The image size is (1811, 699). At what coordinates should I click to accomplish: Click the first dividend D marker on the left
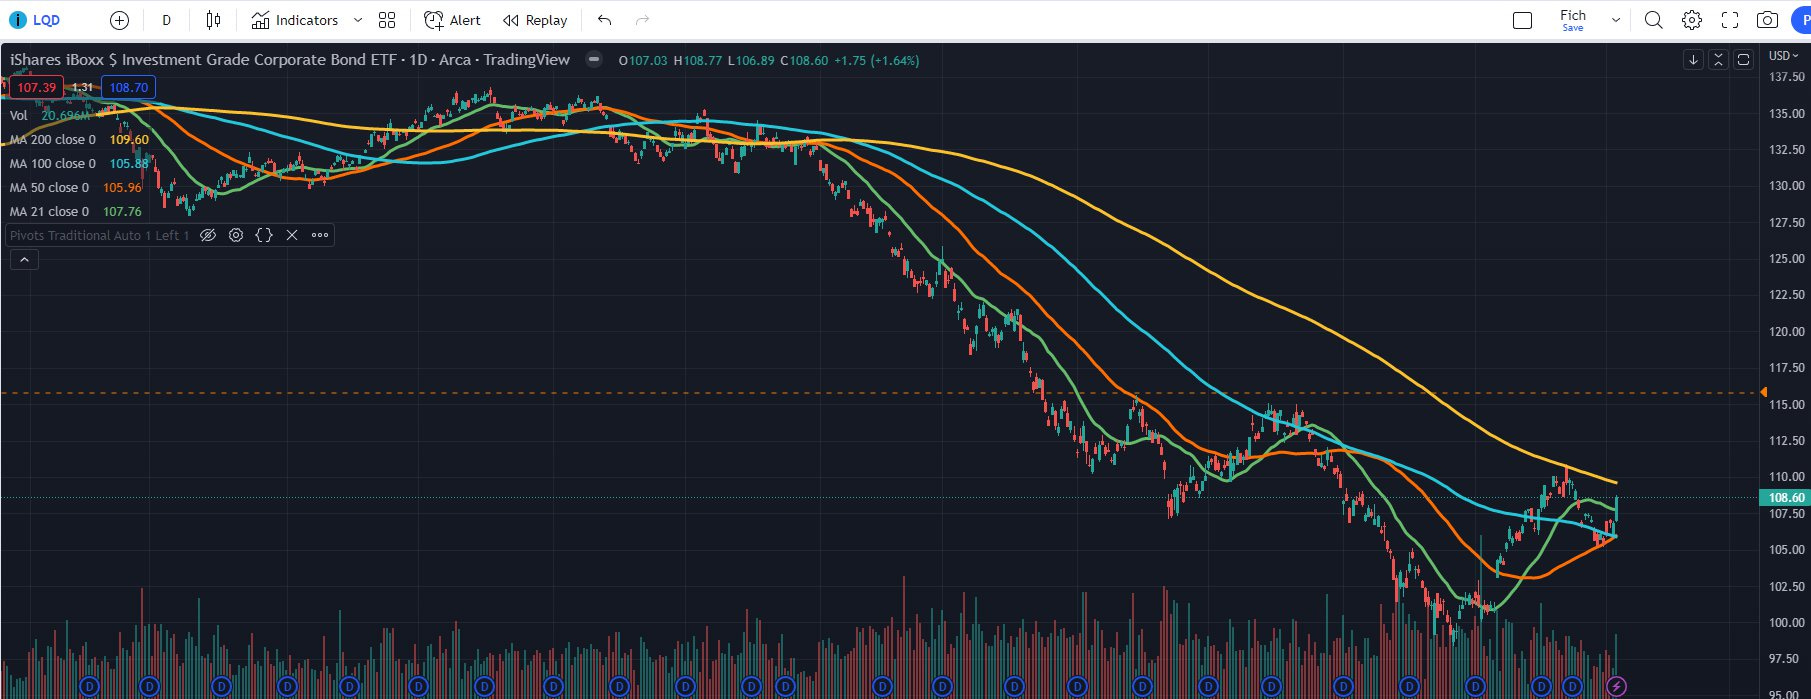90,686
